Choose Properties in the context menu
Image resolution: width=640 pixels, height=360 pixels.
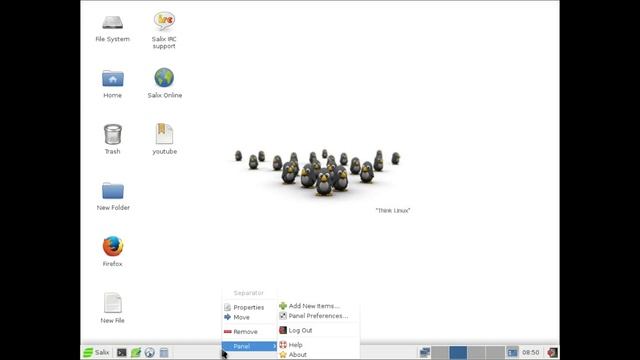point(249,307)
